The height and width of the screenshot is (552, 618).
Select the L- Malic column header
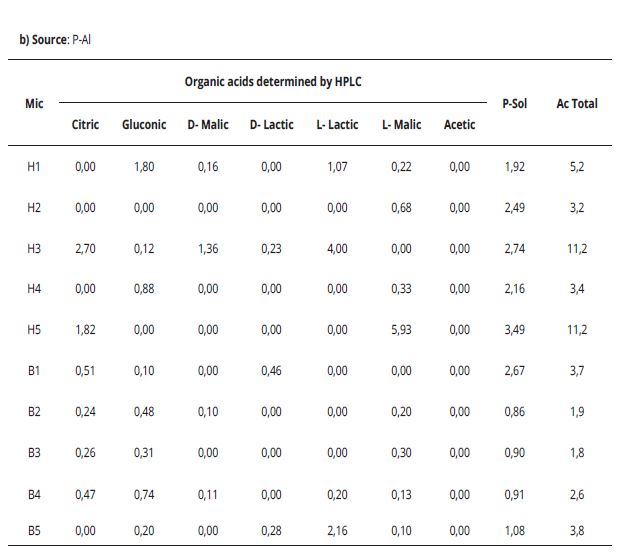401,125
